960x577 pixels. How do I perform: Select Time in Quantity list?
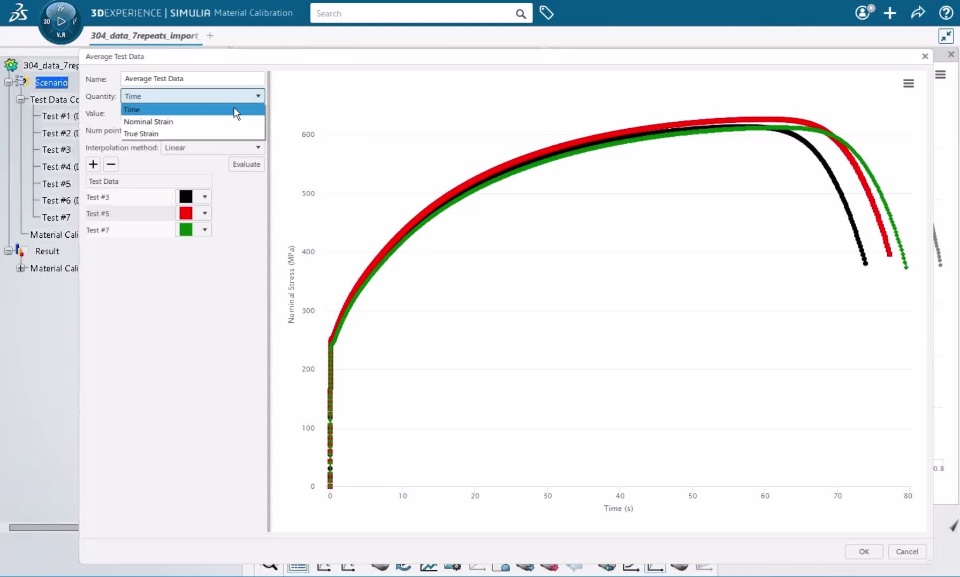coord(193,110)
